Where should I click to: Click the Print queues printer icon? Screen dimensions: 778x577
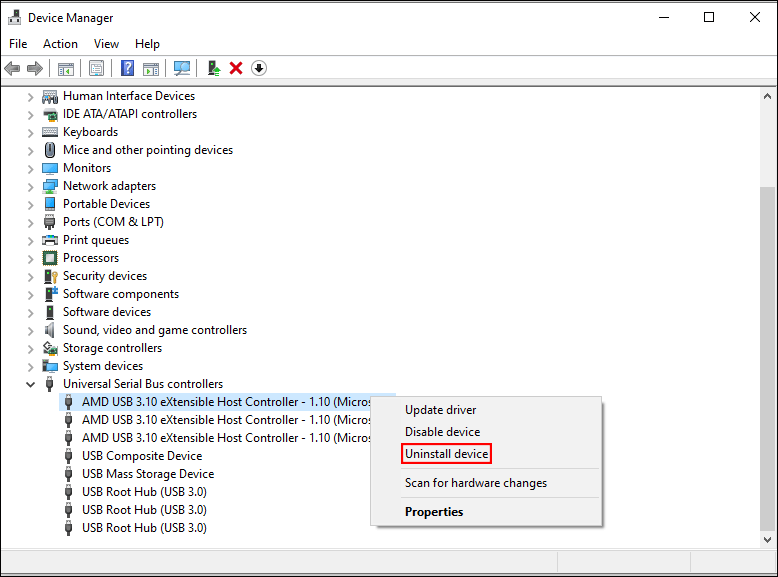coord(50,240)
